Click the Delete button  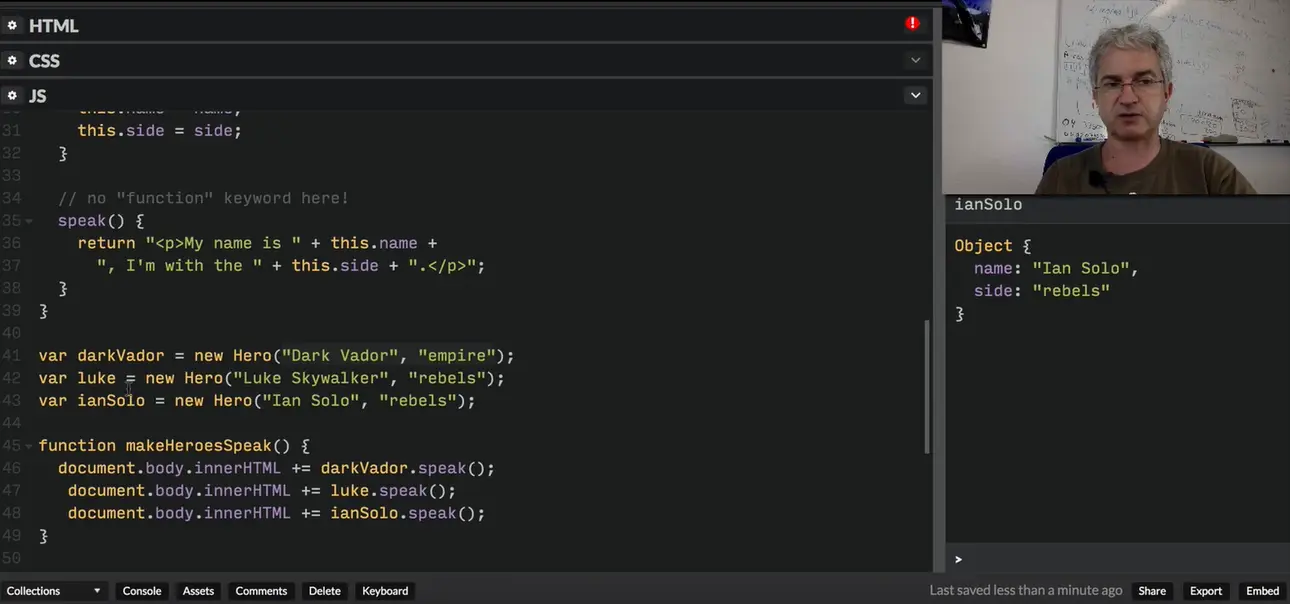point(324,591)
